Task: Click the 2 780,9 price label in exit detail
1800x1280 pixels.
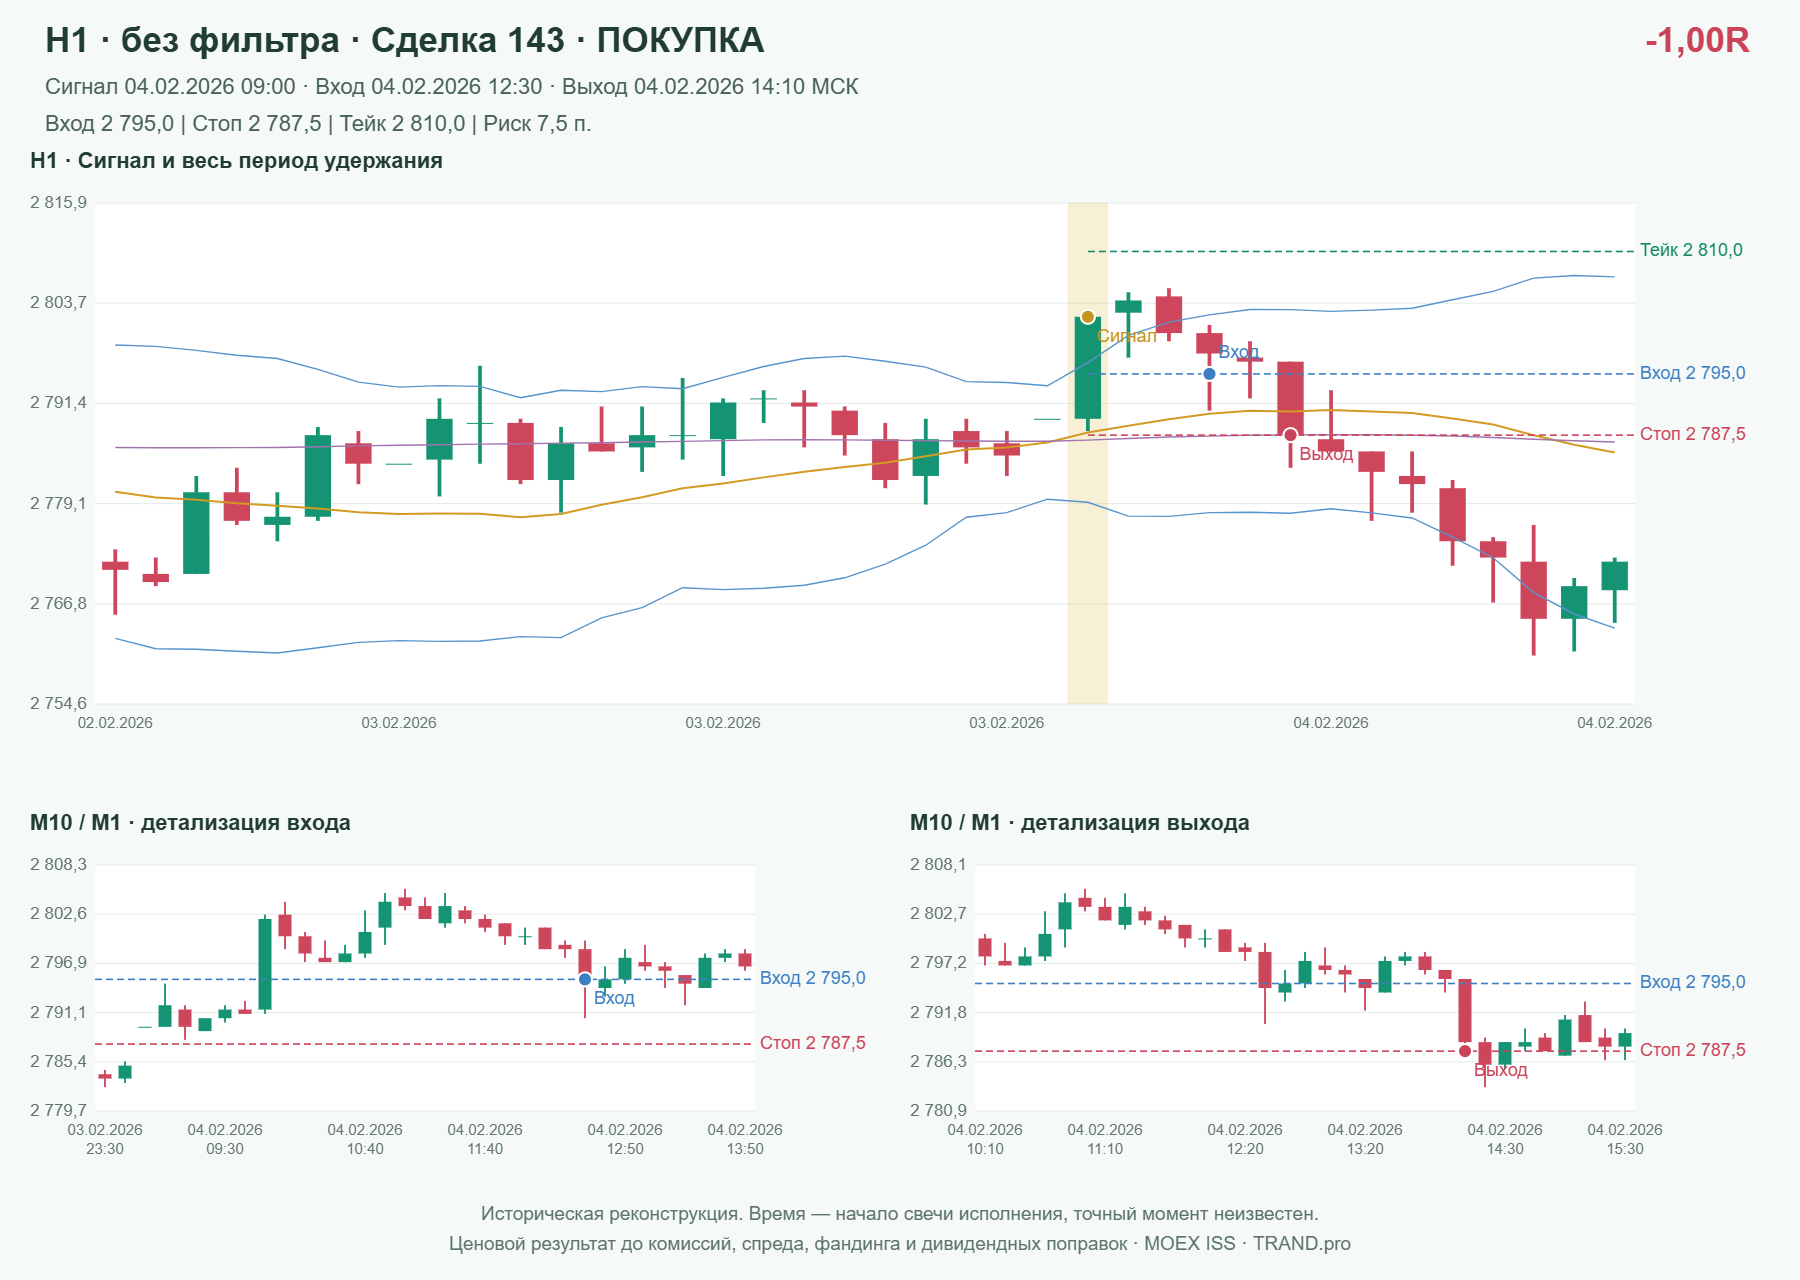Action: 938,1110
